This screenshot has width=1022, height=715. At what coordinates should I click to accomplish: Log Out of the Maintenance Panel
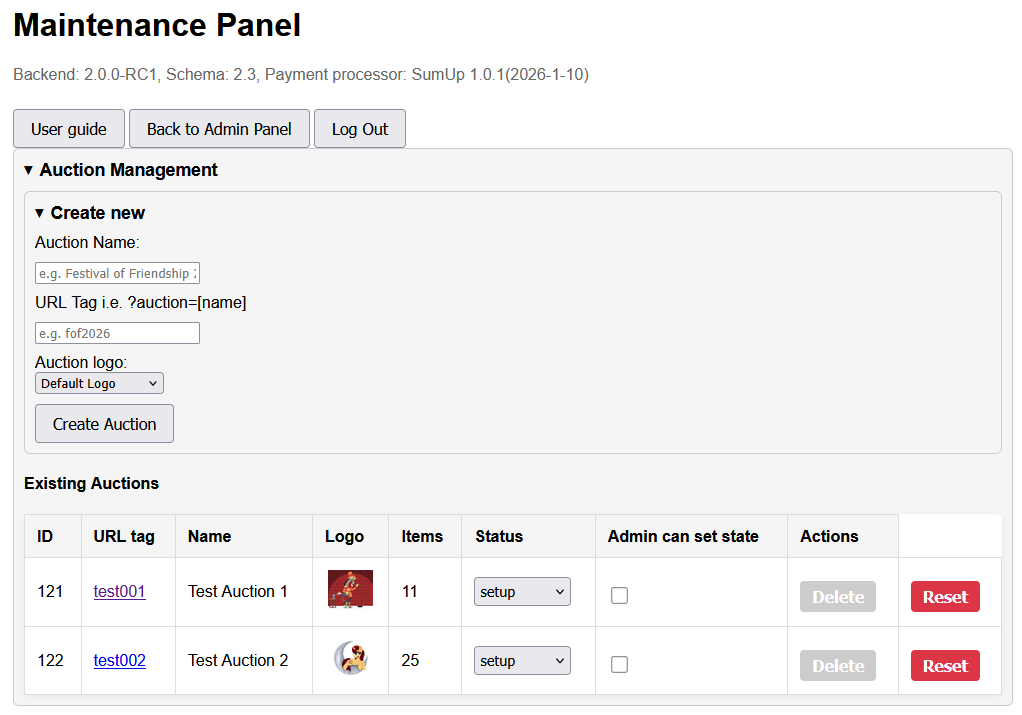(359, 128)
